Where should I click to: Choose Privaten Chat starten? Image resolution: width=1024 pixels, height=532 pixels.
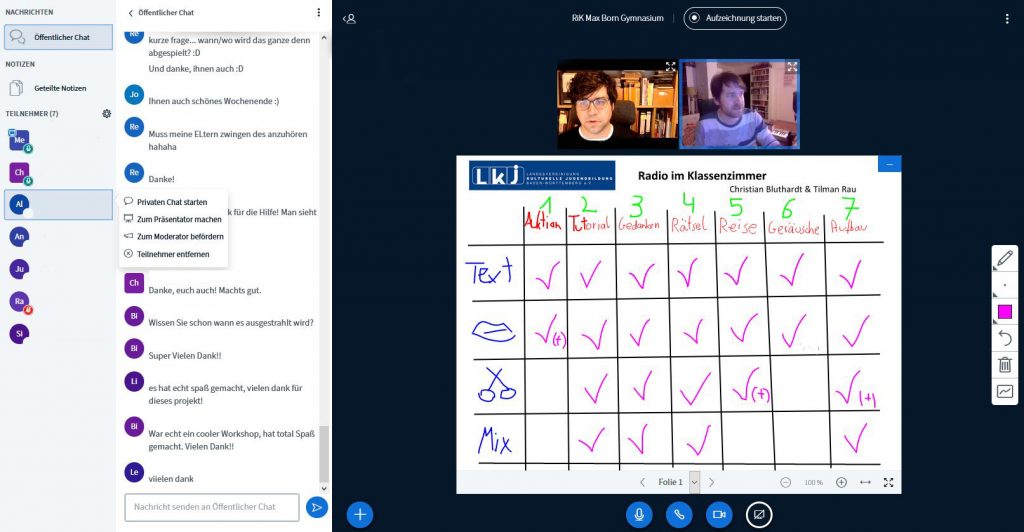point(172,202)
